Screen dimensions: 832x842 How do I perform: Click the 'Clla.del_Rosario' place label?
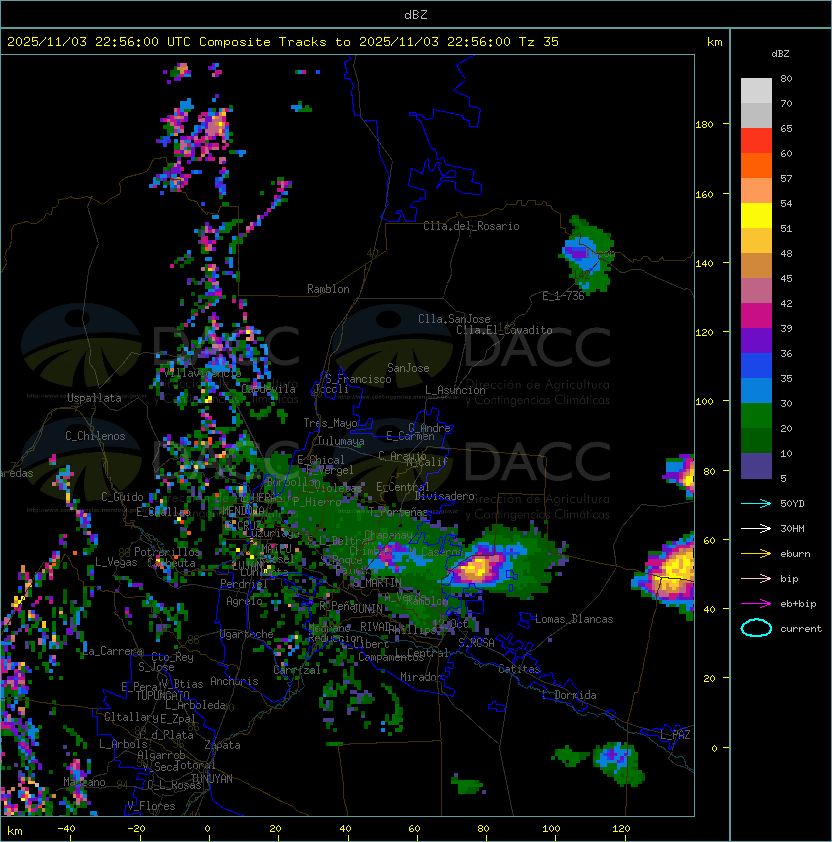471,226
